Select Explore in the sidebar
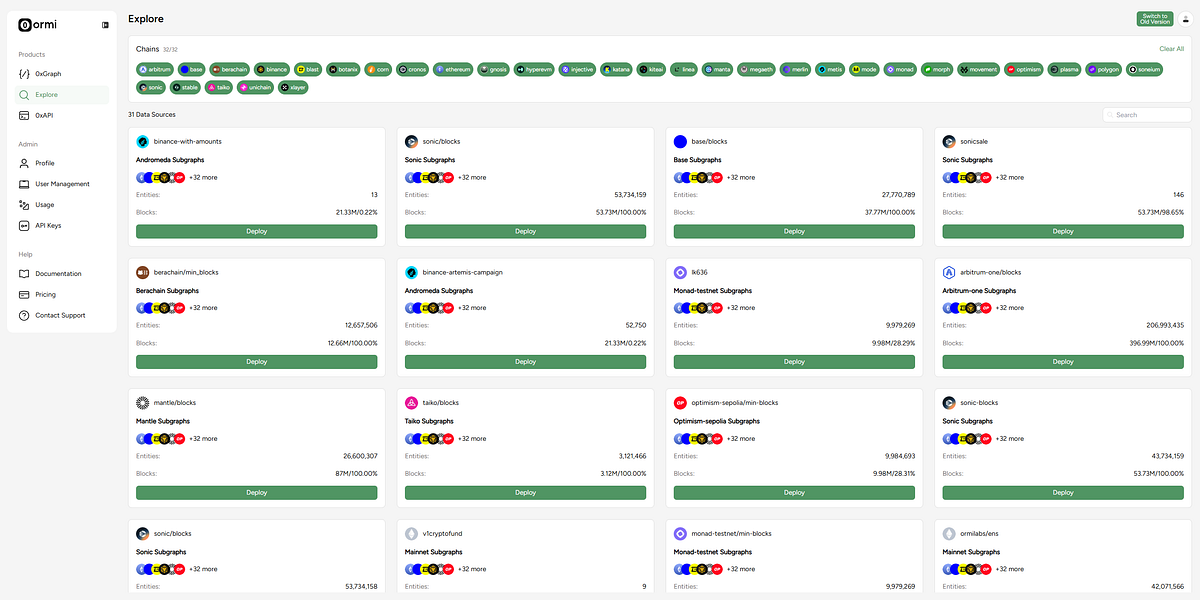This screenshot has width=1200, height=600. [x=63, y=95]
